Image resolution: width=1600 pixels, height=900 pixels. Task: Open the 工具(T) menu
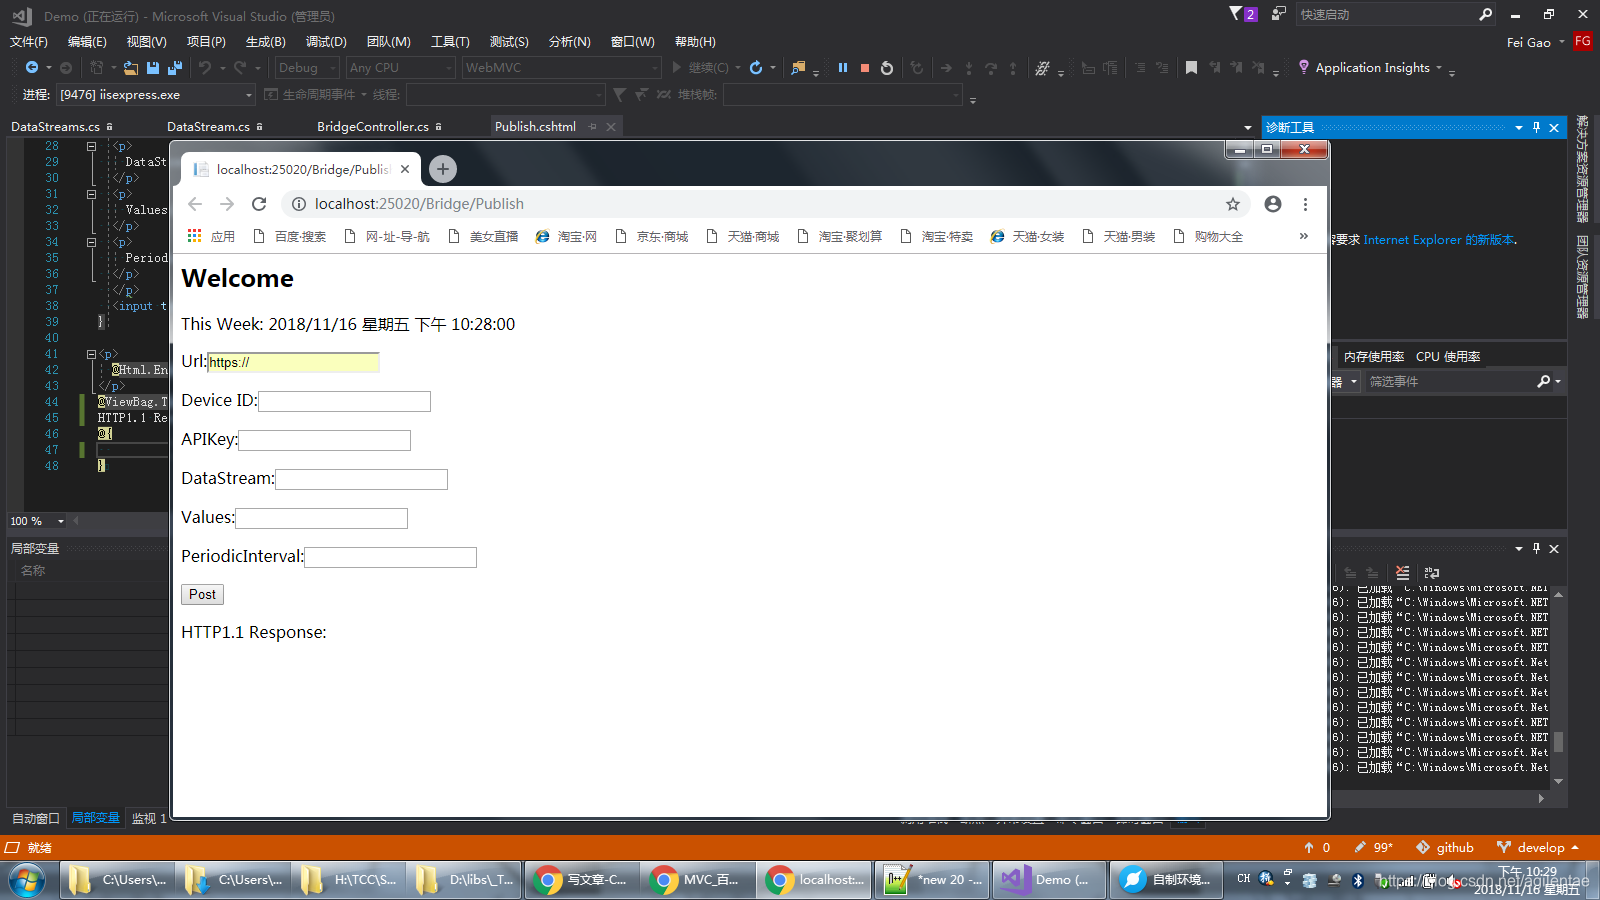[450, 41]
